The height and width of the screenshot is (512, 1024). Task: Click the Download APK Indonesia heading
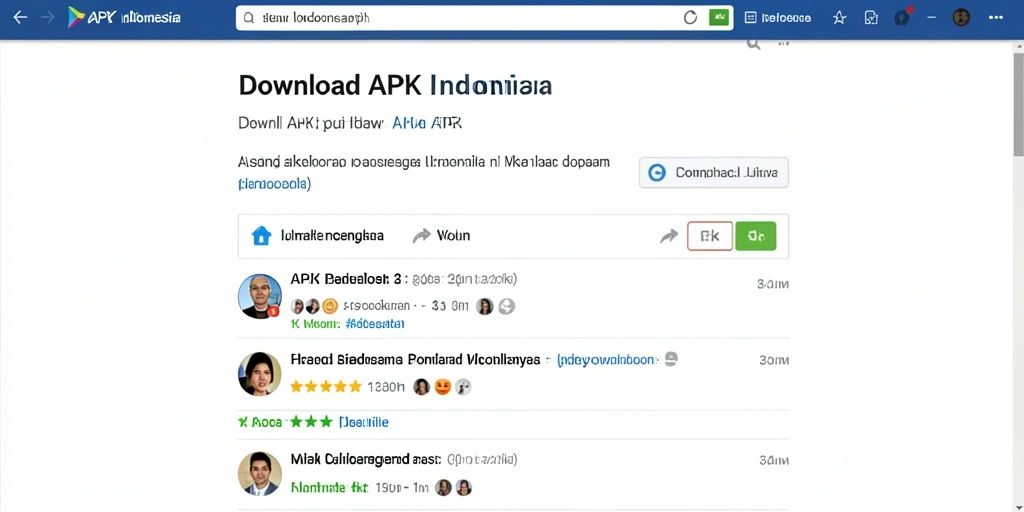(x=395, y=86)
